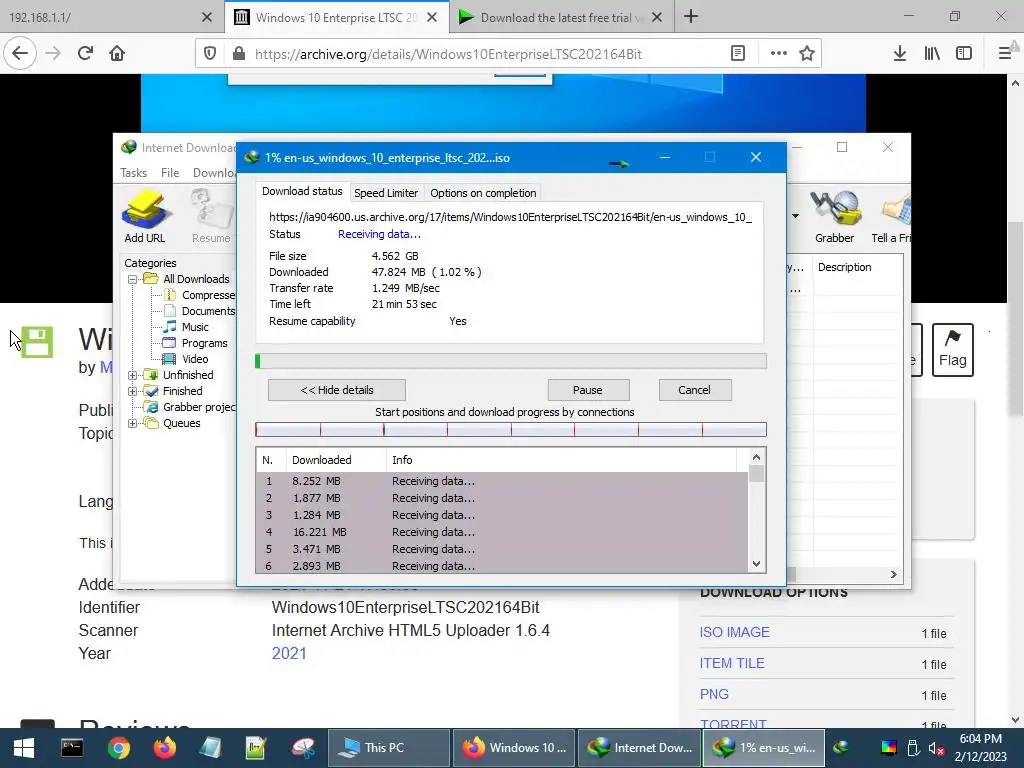
Task: Open Windows Start menu
Action: [x=24, y=748]
